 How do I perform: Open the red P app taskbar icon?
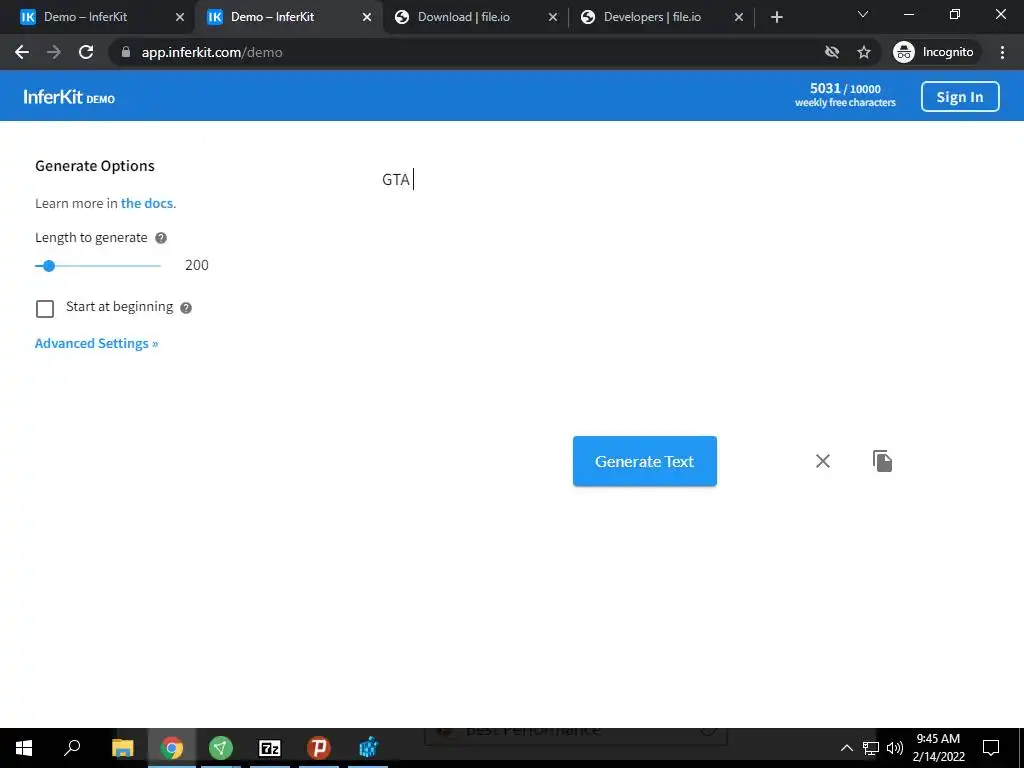(319, 748)
